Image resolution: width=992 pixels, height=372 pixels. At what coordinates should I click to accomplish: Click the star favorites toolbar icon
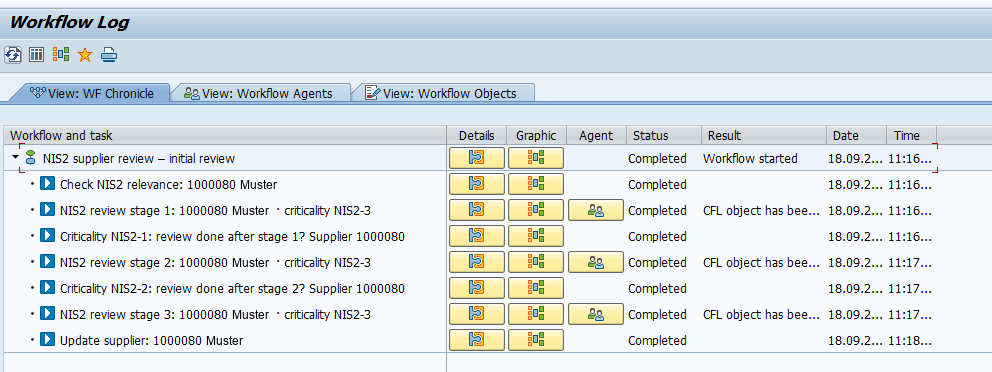click(x=85, y=55)
